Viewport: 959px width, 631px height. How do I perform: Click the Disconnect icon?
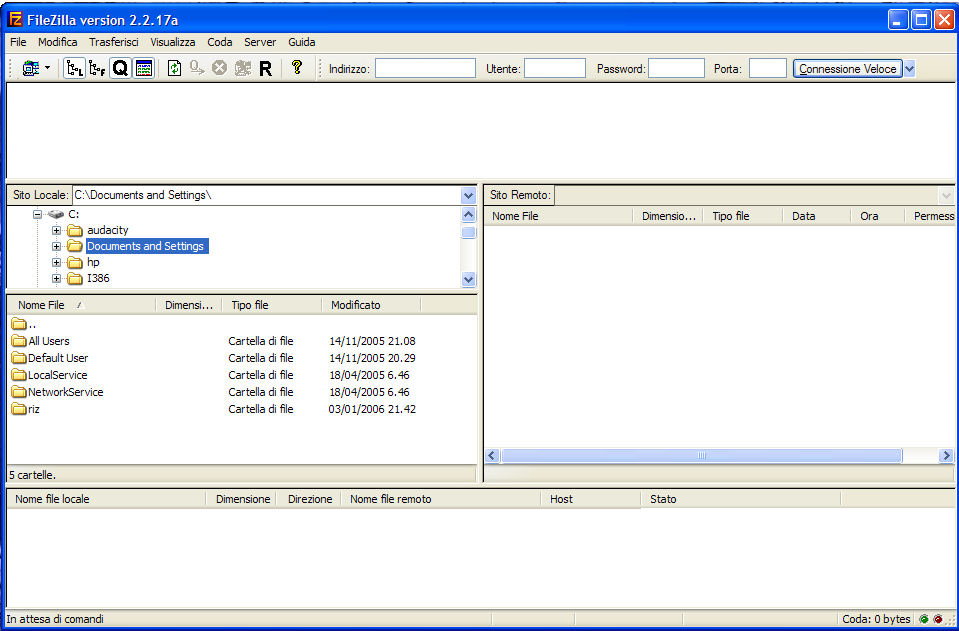pos(243,68)
